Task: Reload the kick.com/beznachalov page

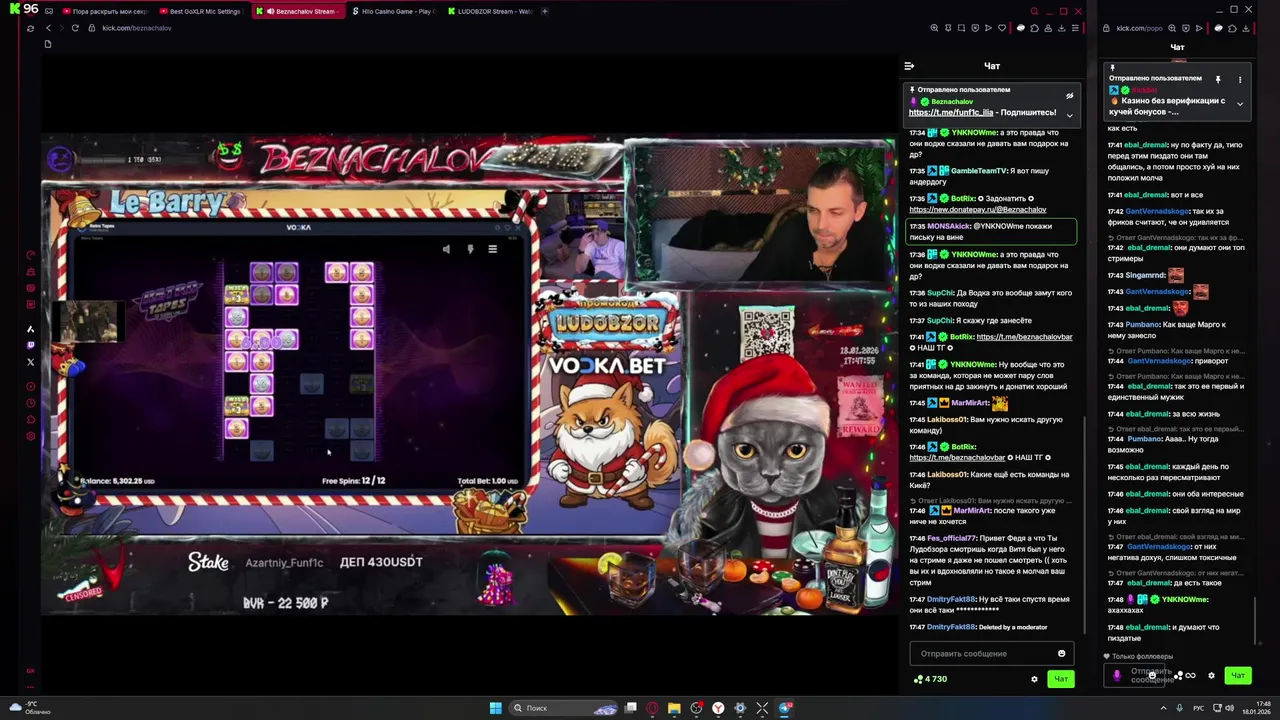Action: [75, 28]
